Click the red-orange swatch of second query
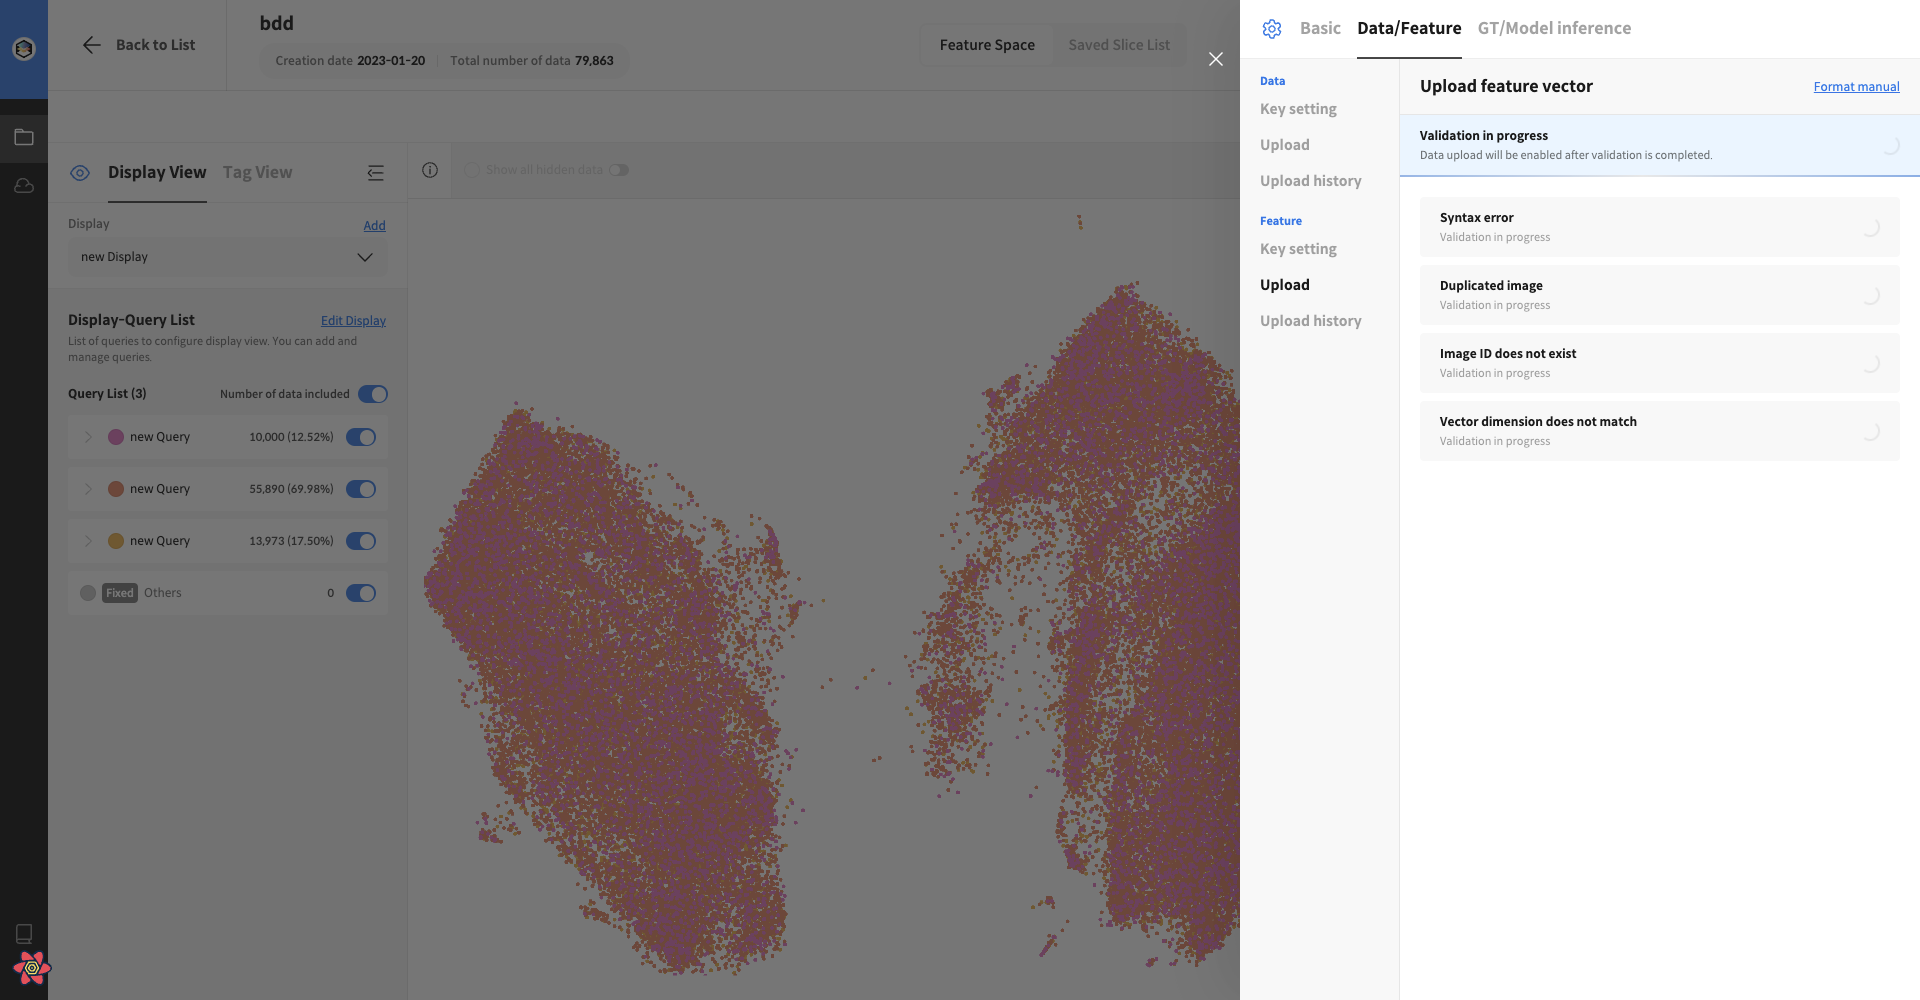 point(116,489)
